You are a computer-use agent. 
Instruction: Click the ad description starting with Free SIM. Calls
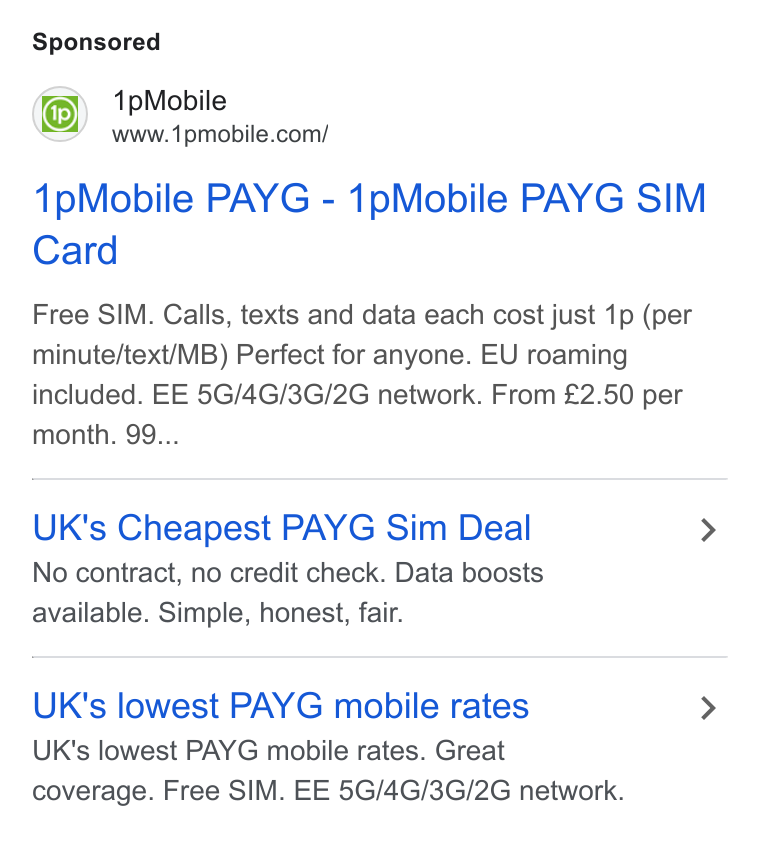point(362,375)
